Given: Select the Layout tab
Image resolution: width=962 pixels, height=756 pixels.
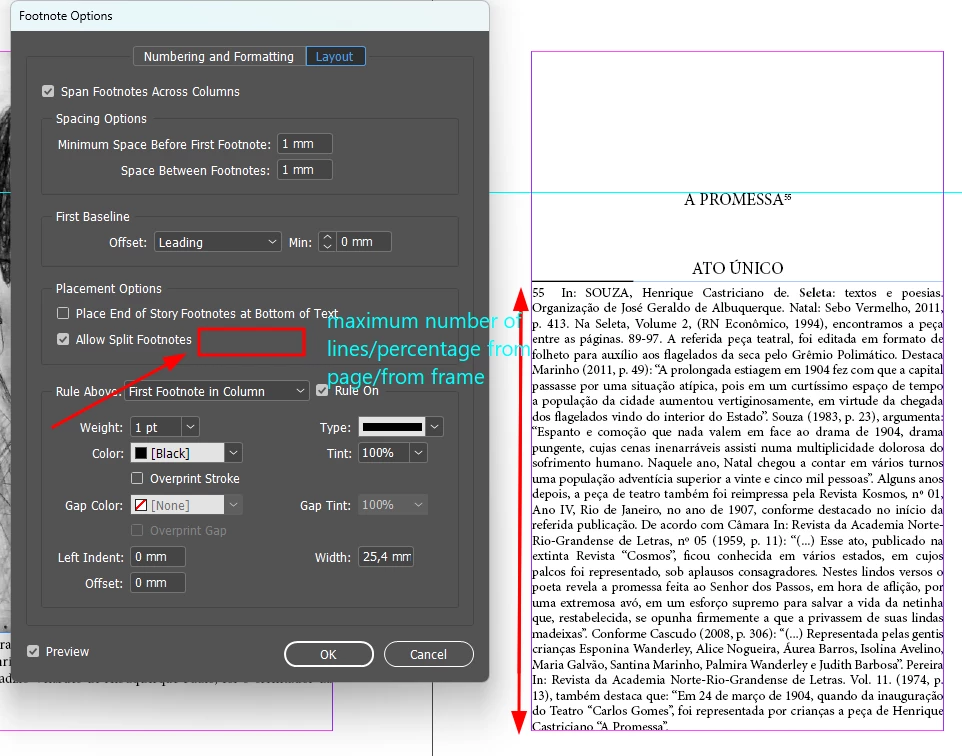Looking at the screenshot, I should (335, 56).
